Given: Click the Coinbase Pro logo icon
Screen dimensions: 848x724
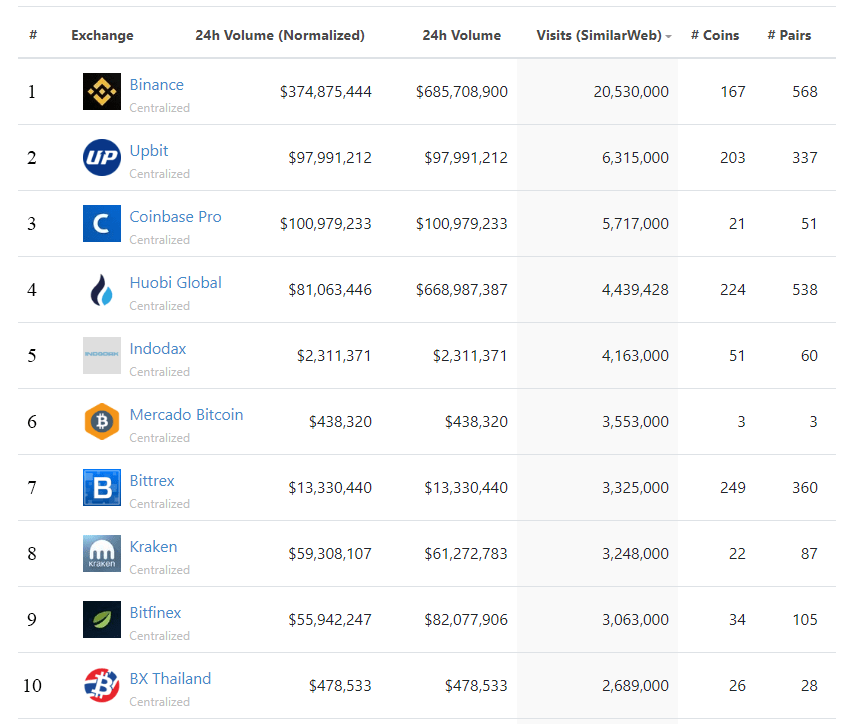Looking at the screenshot, I should click(x=100, y=223).
